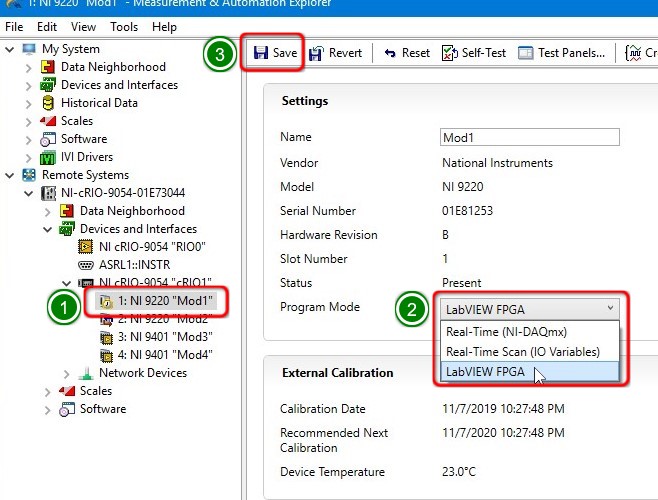Click in the Name field containing Mod1
658x500 pixels.
point(530,137)
